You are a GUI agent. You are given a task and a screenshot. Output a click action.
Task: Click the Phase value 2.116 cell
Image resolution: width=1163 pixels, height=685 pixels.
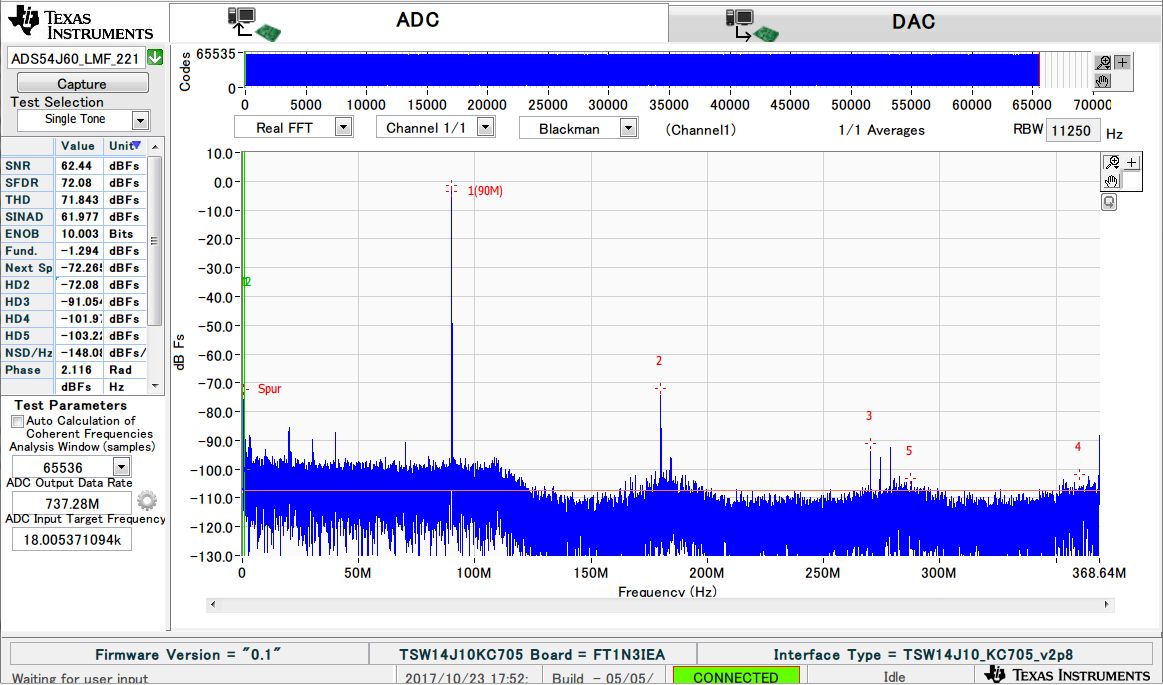[79, 370]
